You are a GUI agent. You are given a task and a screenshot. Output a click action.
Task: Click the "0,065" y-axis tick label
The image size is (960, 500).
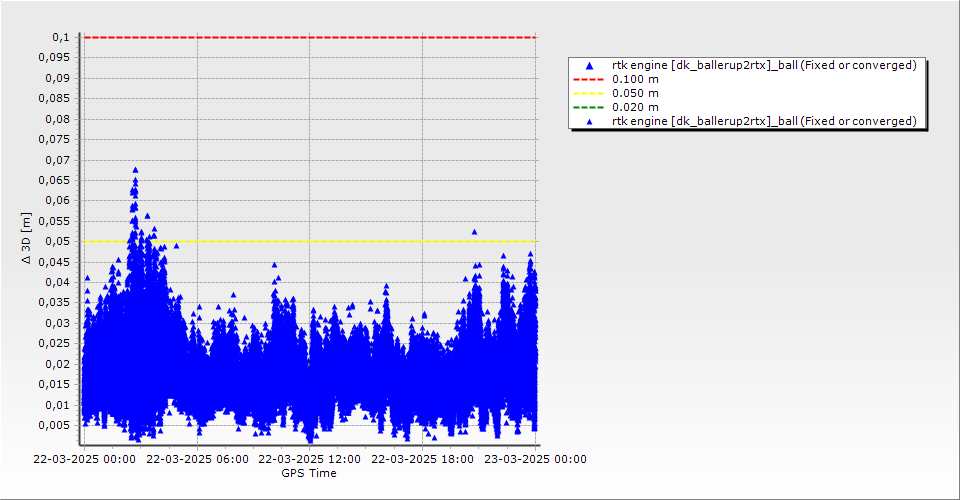click(54, 181)
